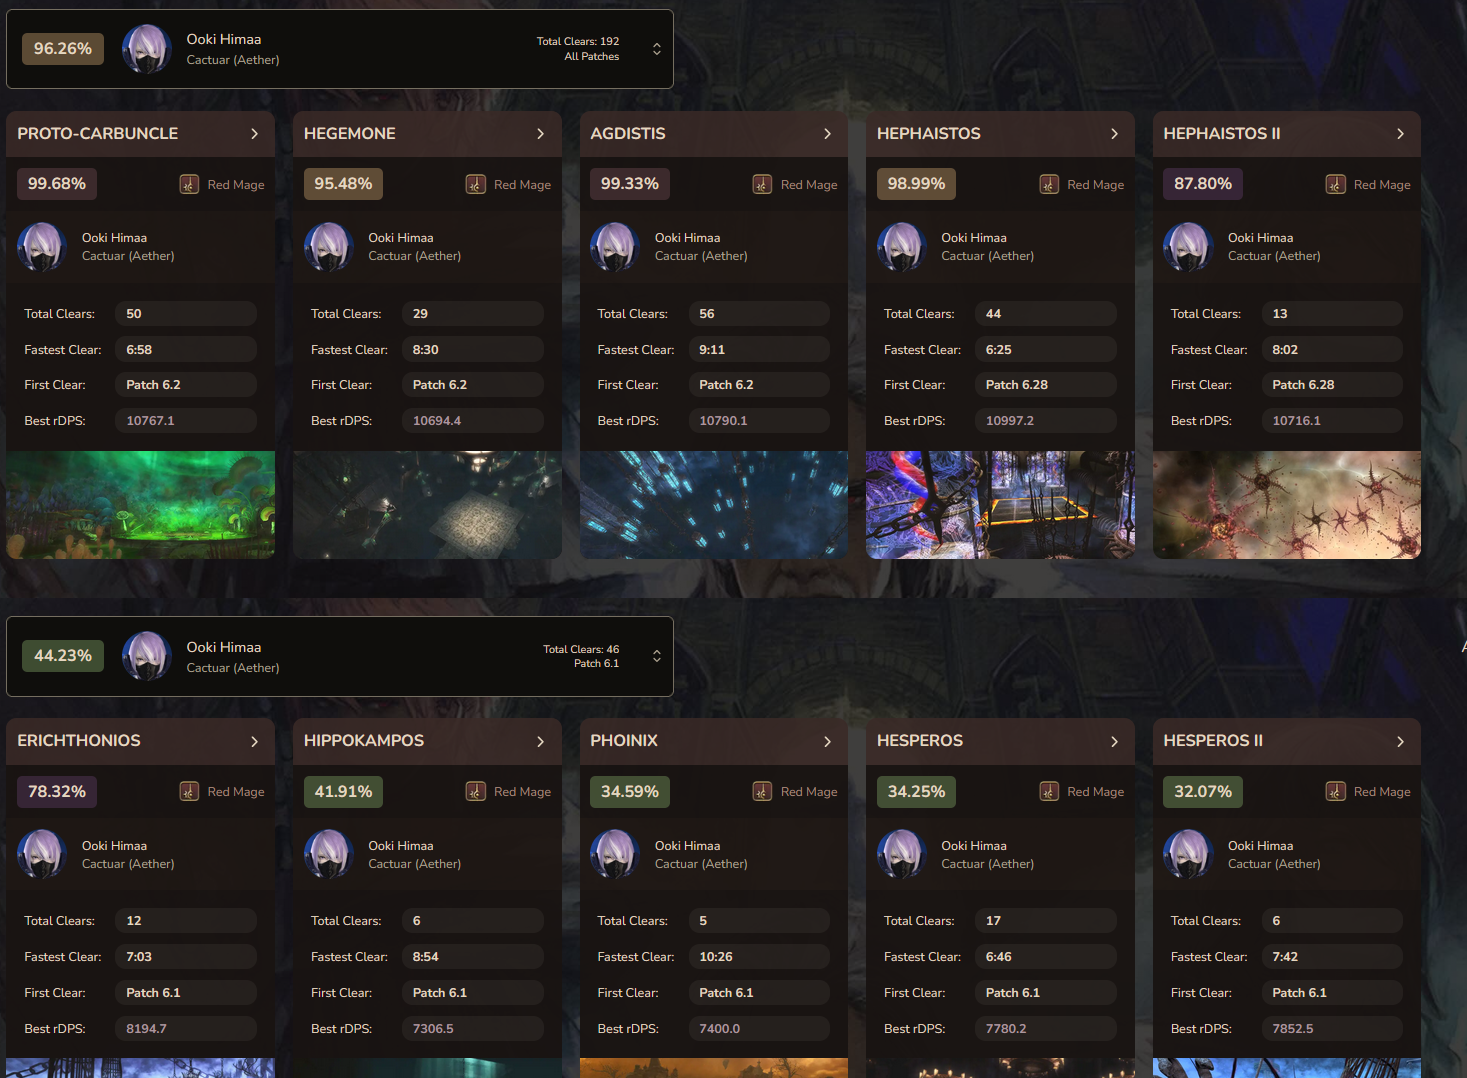Click Ooki Himaa avatar in 96.26% header
Screen dimensions: 1467x1078
[x=147, y=49]
